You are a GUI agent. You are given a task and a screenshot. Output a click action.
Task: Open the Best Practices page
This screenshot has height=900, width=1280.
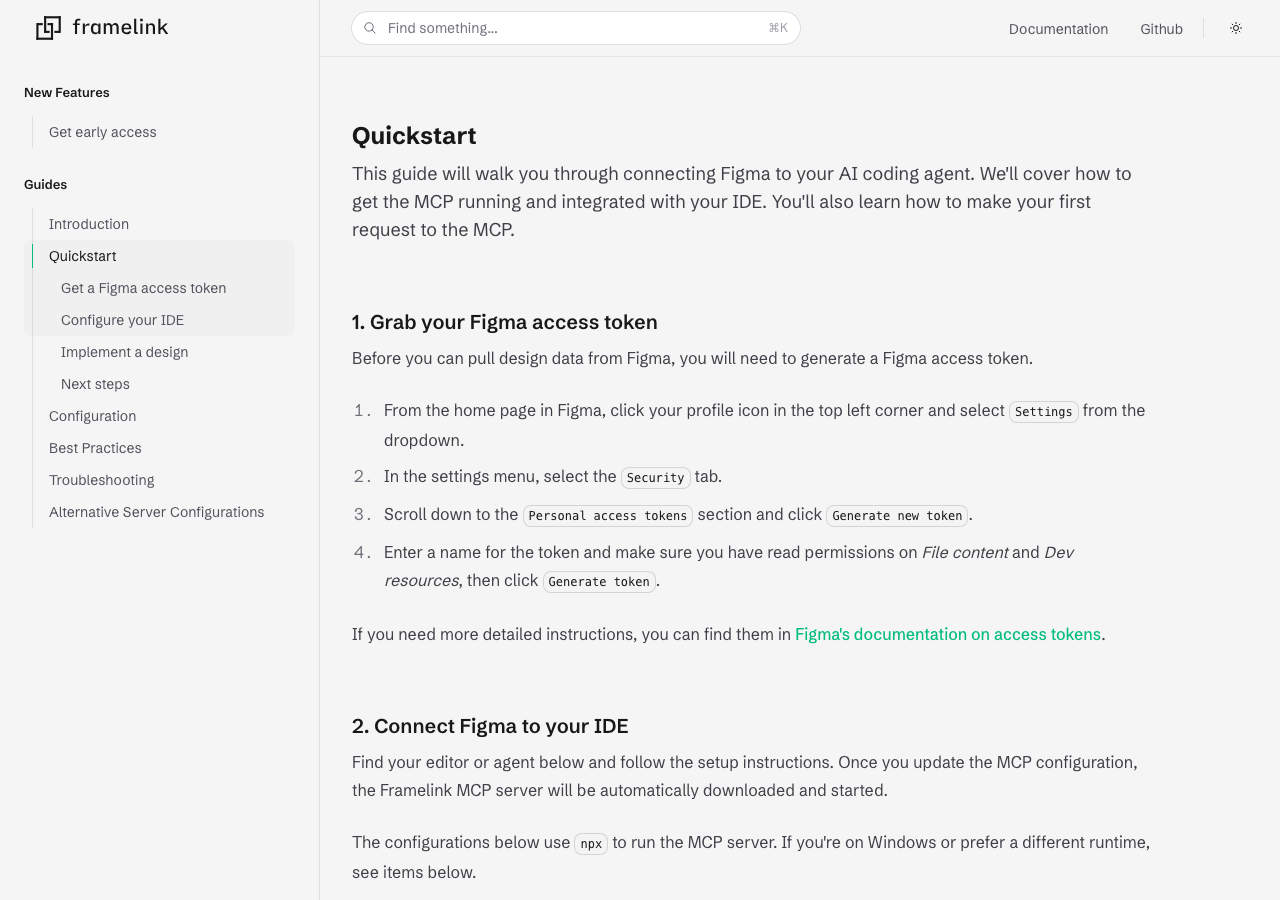click(95, 448)
